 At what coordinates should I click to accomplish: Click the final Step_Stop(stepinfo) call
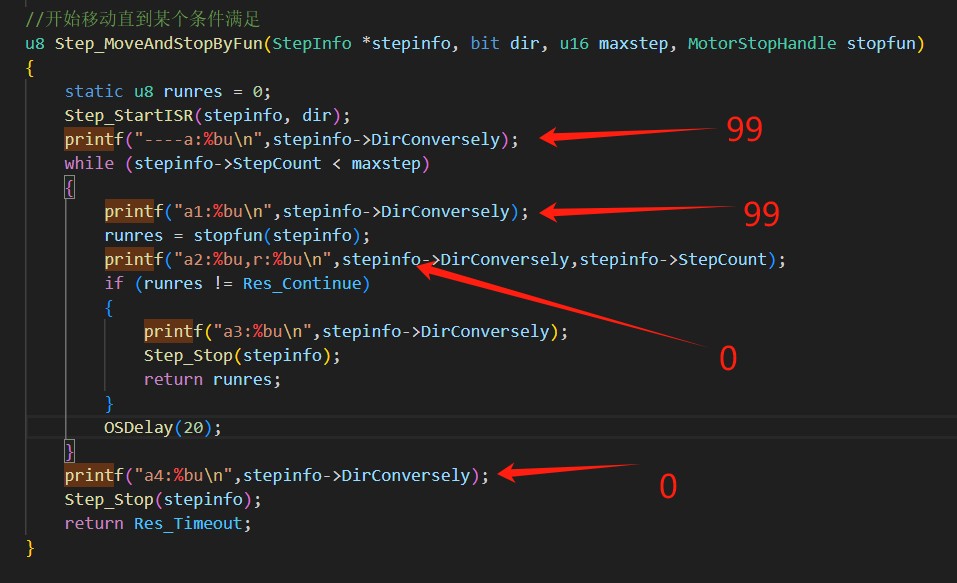pyautogui.click(x=163, y=499)
